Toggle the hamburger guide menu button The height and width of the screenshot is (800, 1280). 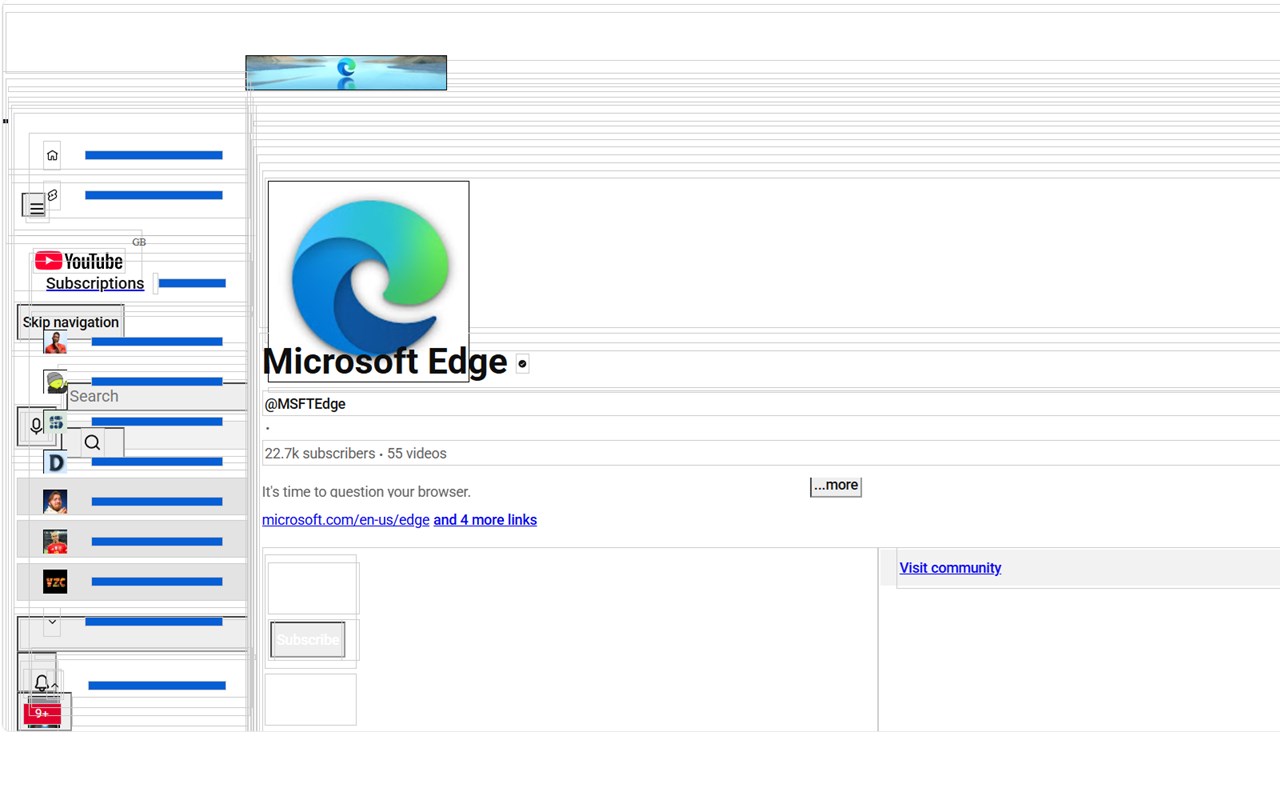(35, 207)
